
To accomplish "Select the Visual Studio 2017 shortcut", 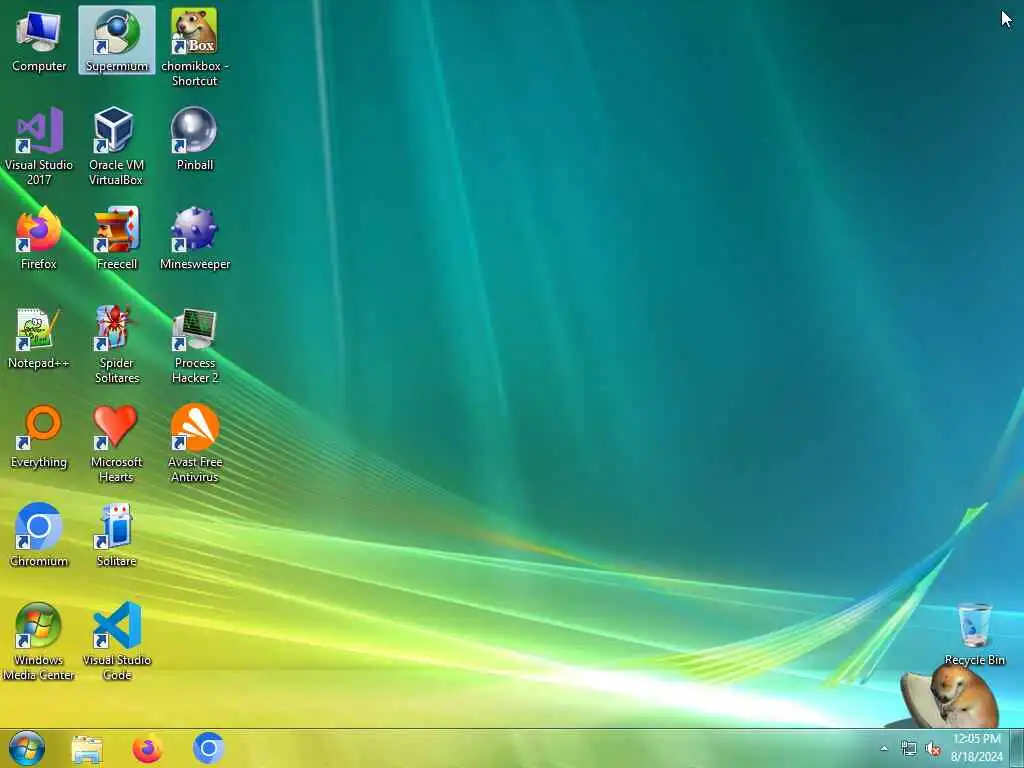I will pos(39,146).
